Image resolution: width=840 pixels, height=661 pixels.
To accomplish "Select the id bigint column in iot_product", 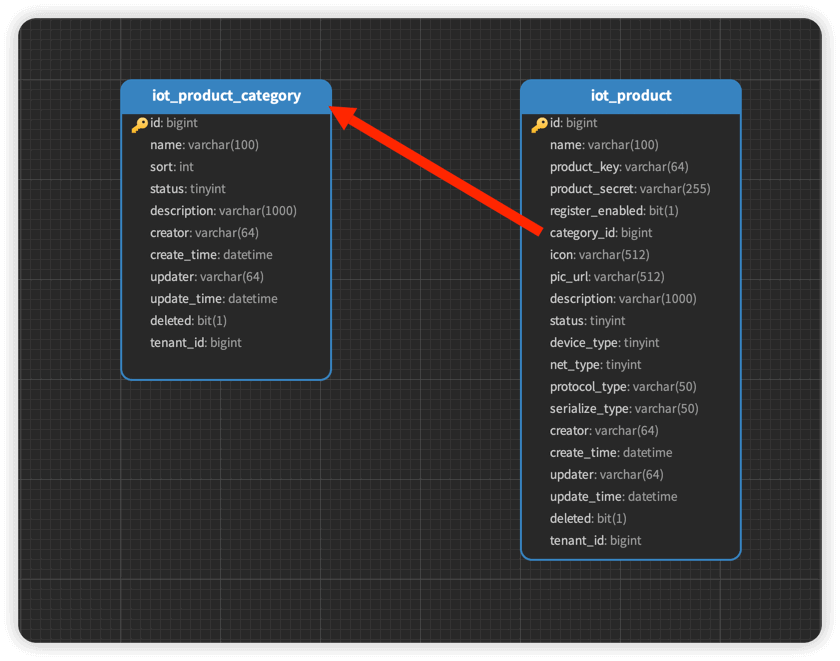I will [574, 123].
